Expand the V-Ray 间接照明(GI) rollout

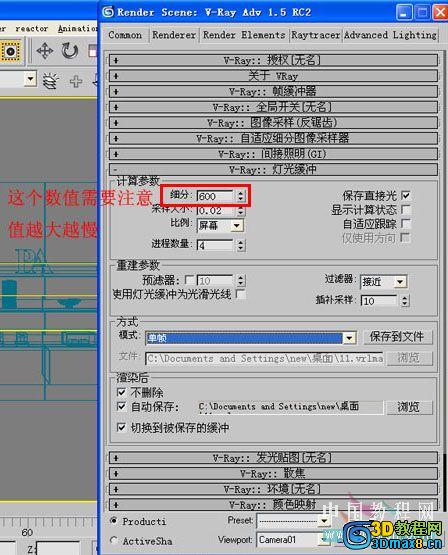(x=273, y=154)
